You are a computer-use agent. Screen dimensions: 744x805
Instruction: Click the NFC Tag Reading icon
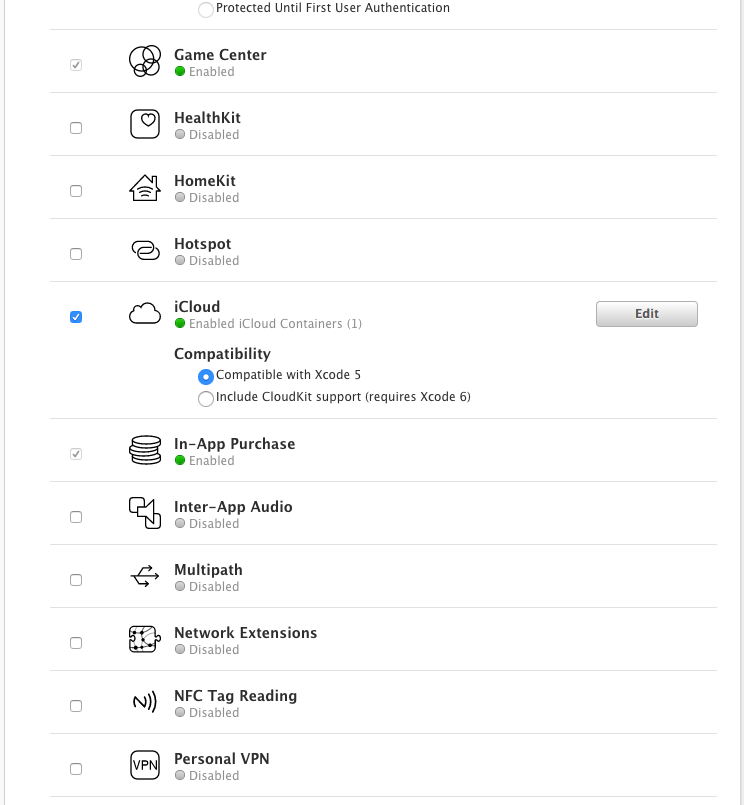pyautogui.click(x=145, y=702)
